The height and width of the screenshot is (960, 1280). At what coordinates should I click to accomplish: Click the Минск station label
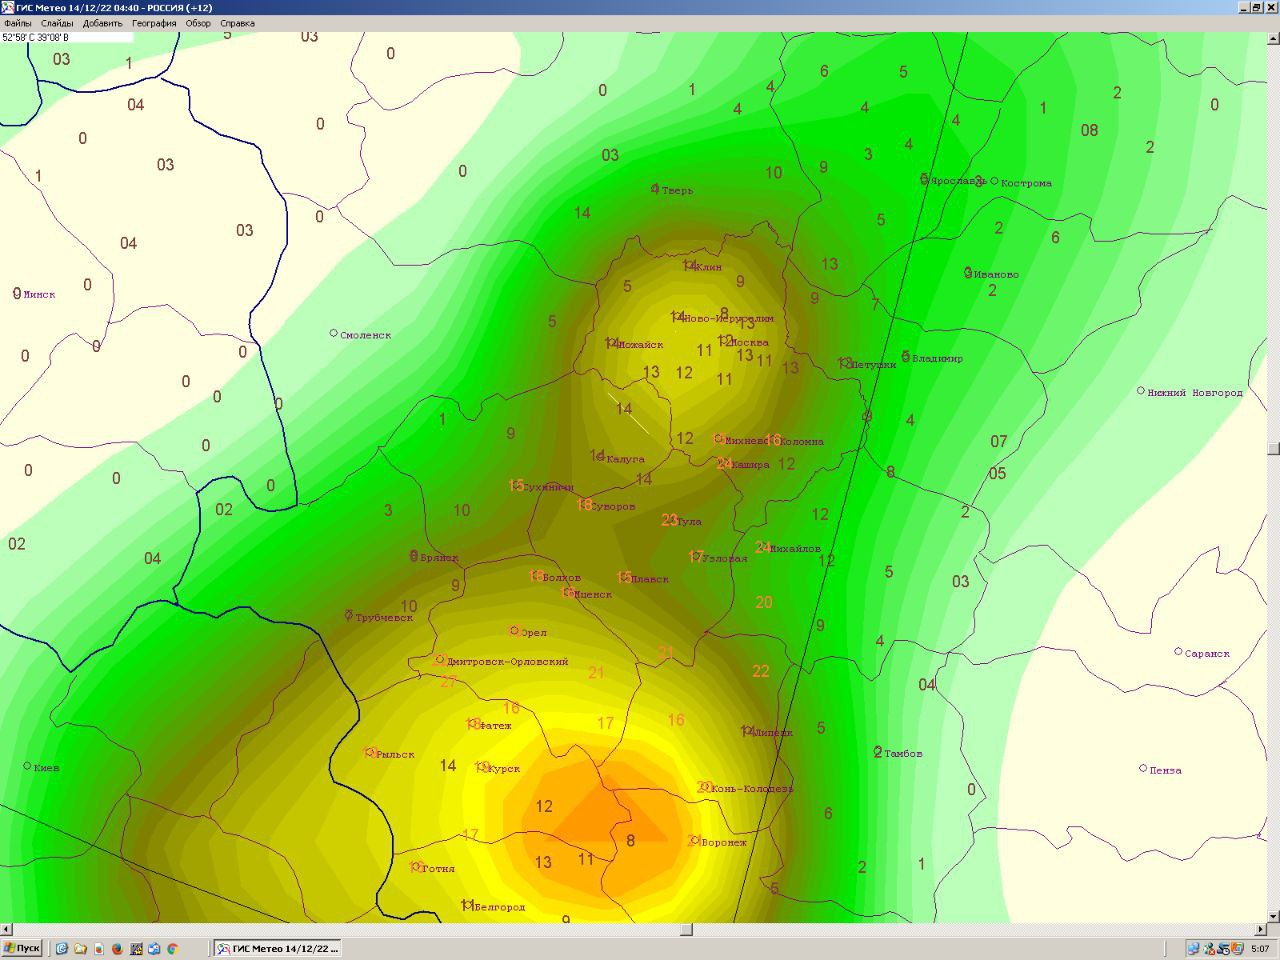[x=39, y=295]
